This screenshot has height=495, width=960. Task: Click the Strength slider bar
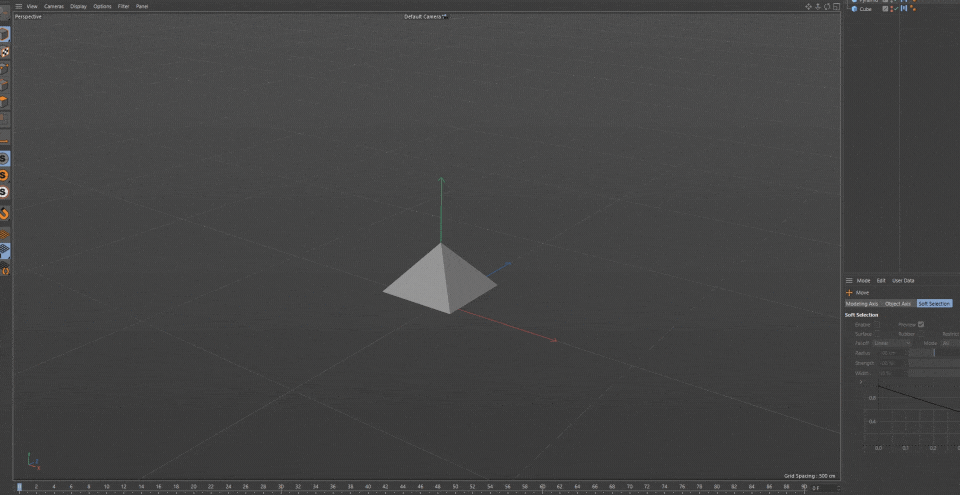tap(934, 363)
